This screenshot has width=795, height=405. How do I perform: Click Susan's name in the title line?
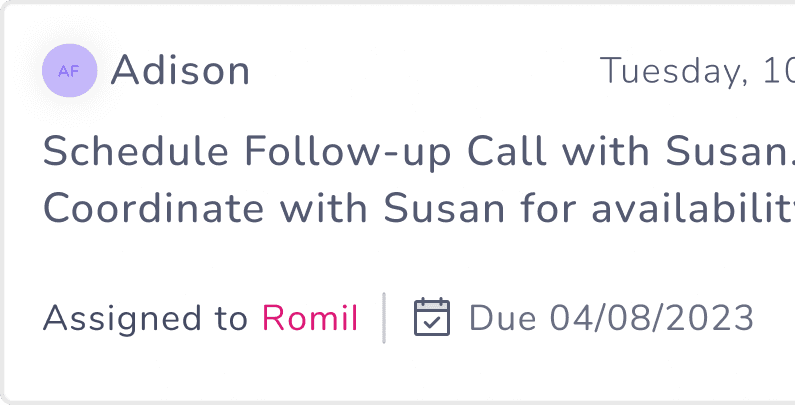728,152
